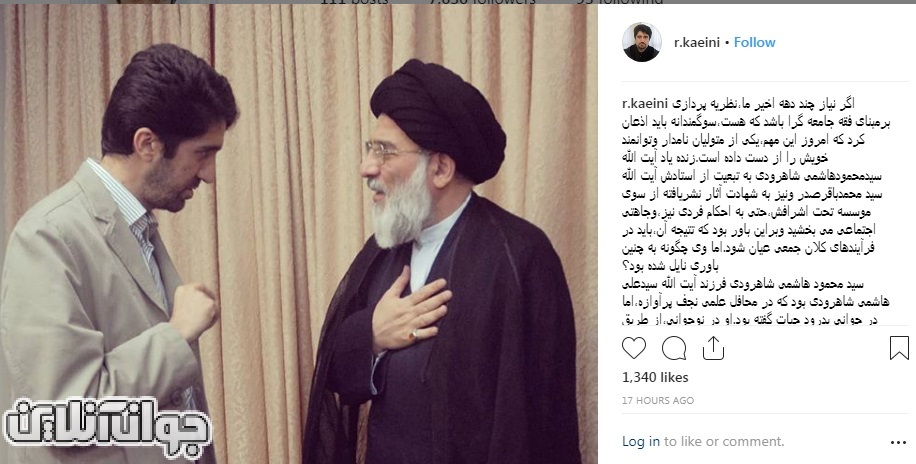Viewport: 916px width, 464px height.
Task: Click the 'to like or comment' prompt text
Action: (x=724, y=441)
